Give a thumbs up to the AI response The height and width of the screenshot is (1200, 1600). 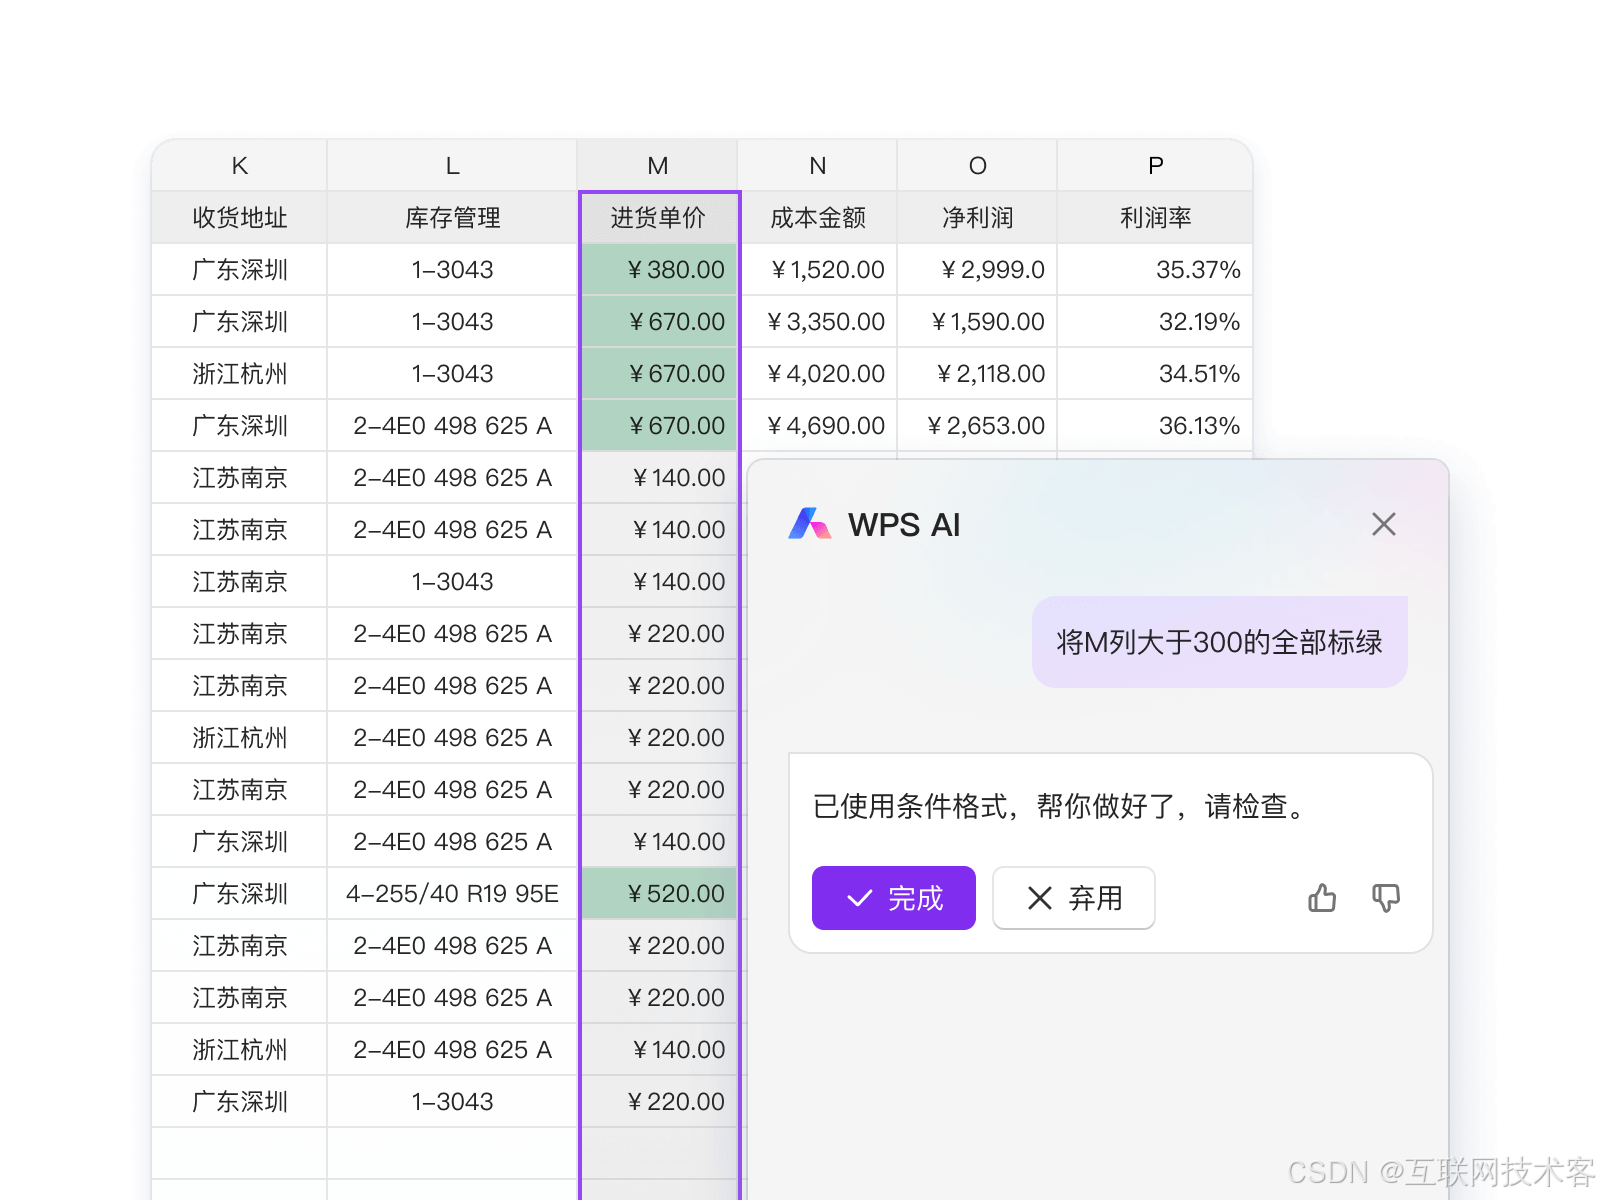point(1322,898)
